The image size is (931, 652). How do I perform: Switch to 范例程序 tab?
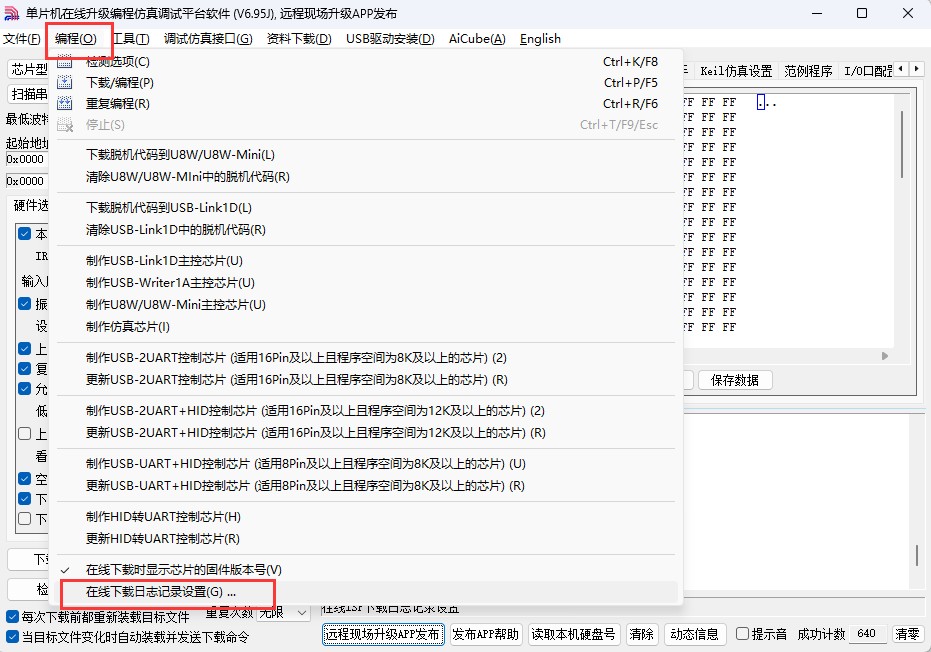pyautogui.click(x=808, y=71)
